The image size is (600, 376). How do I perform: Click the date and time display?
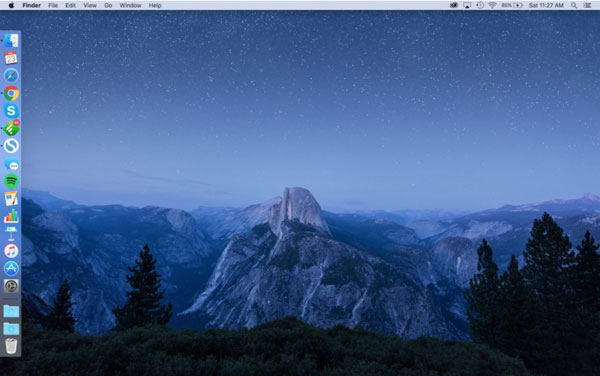[546, 5]
